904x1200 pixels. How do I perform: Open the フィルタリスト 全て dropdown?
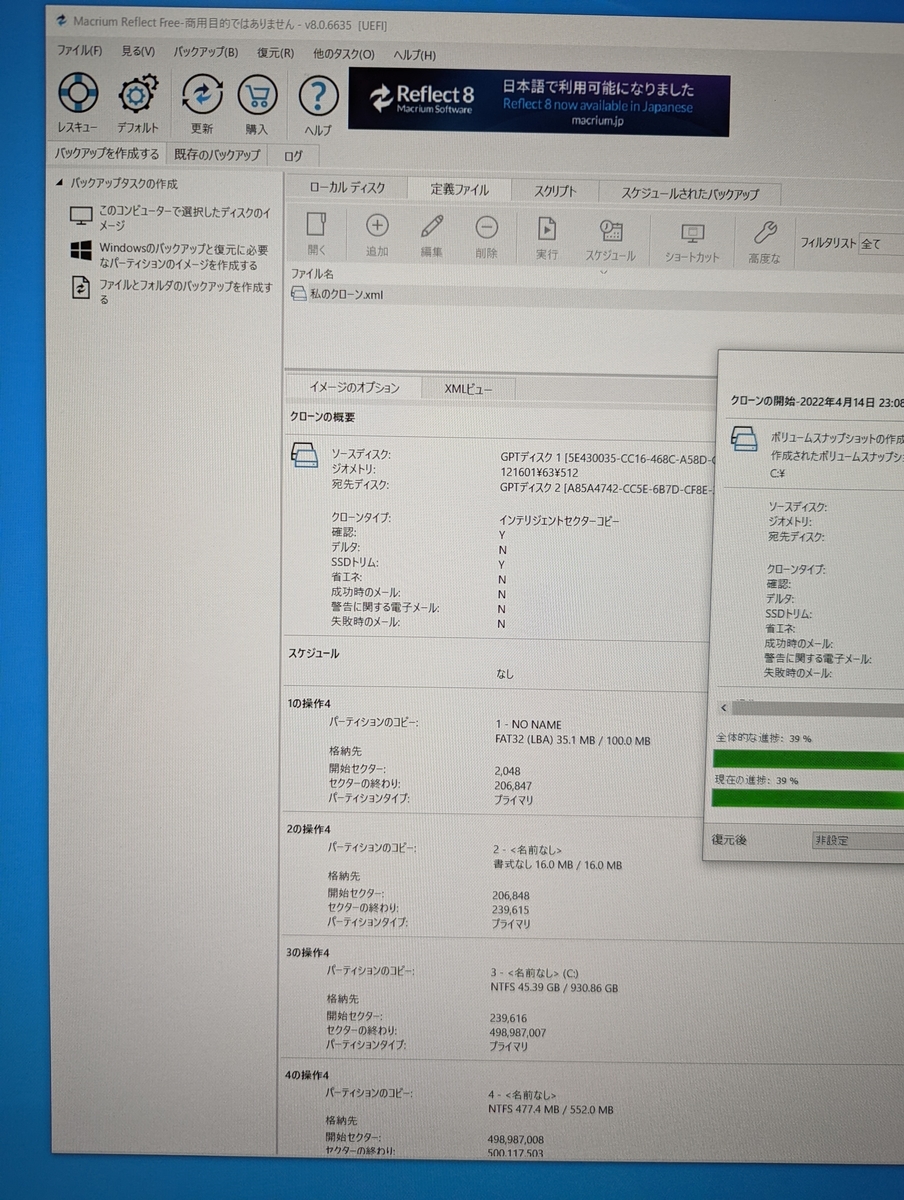coord(882,243)
